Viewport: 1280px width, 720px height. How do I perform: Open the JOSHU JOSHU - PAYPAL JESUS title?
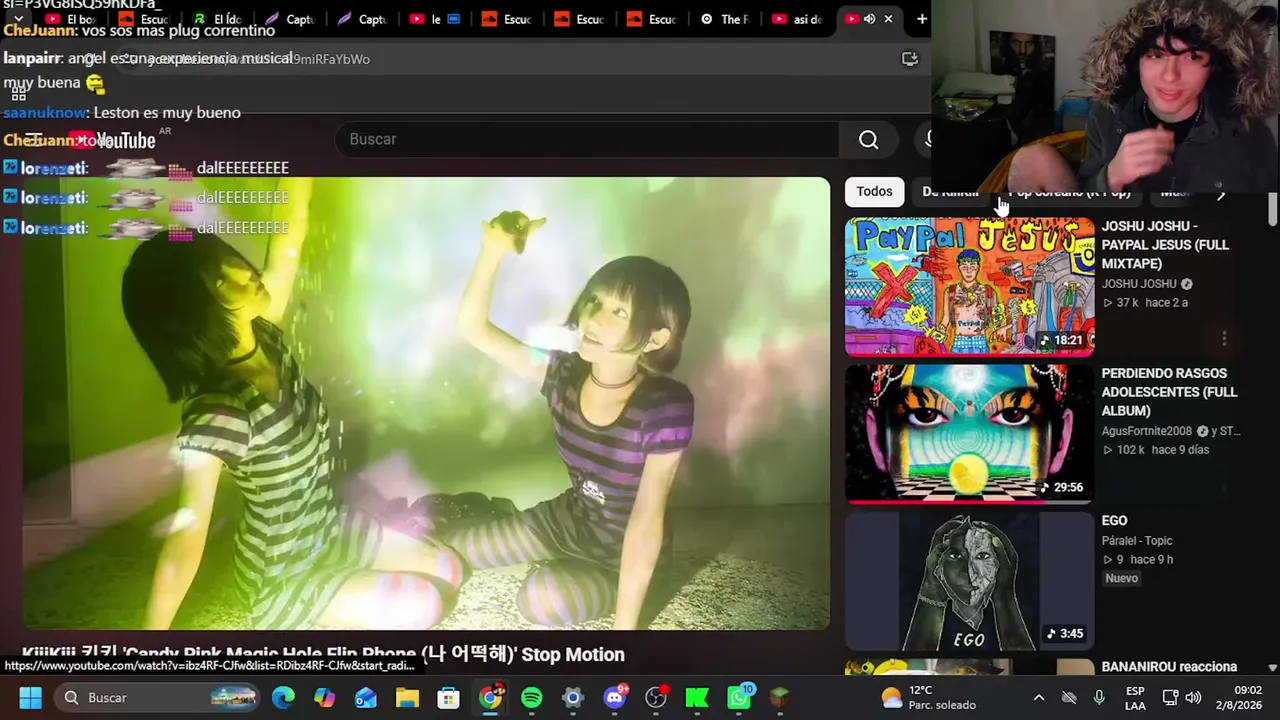[1165, 245]
